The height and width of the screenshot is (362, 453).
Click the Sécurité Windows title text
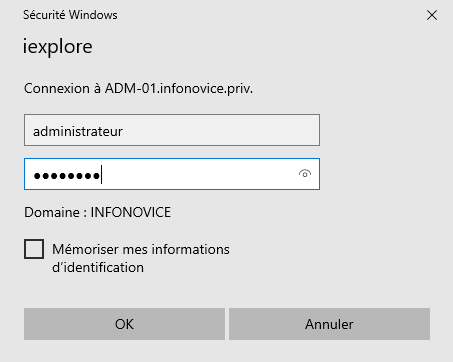(70, 15)
